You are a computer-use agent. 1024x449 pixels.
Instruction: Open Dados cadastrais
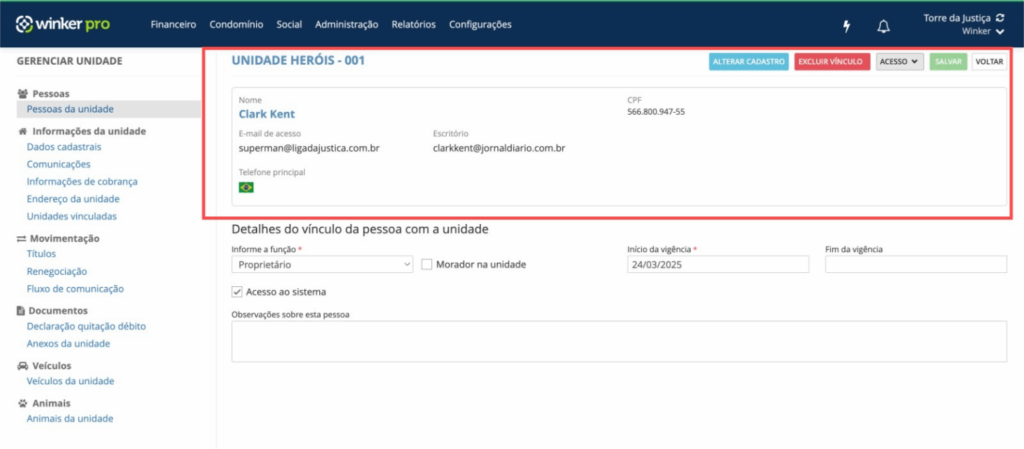[64, 147]
